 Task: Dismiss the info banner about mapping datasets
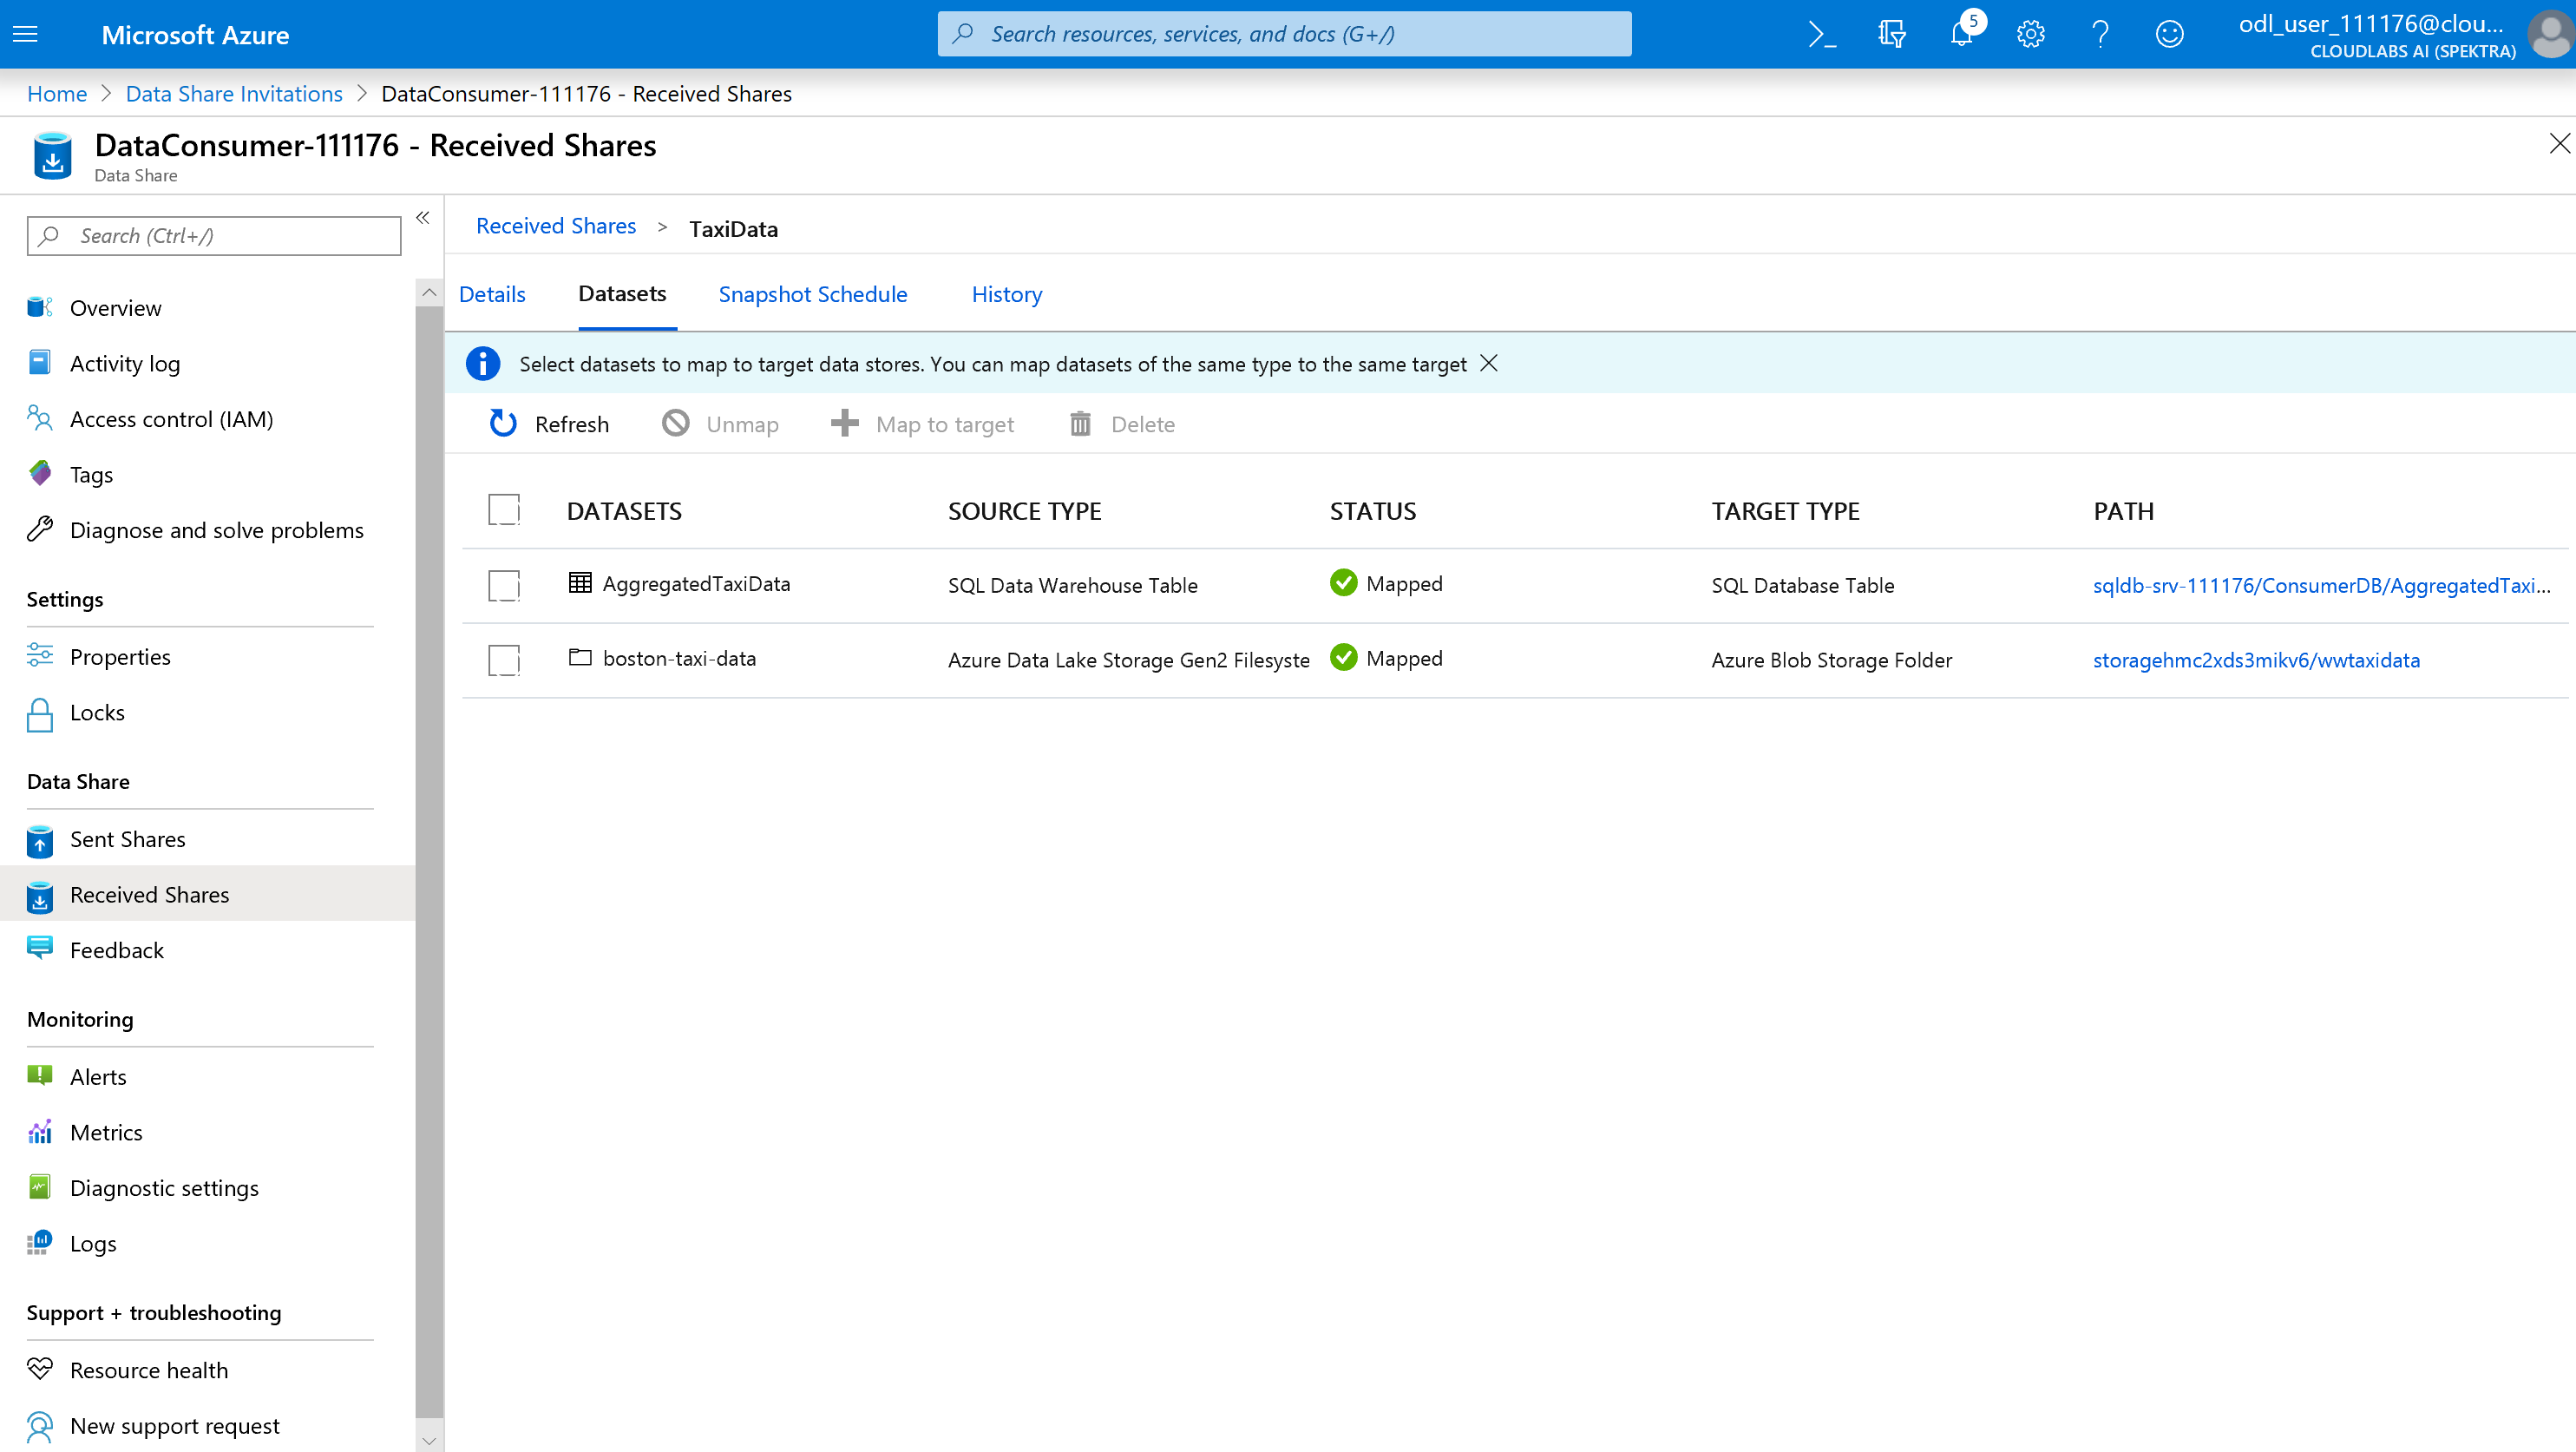click(1489, 363)
